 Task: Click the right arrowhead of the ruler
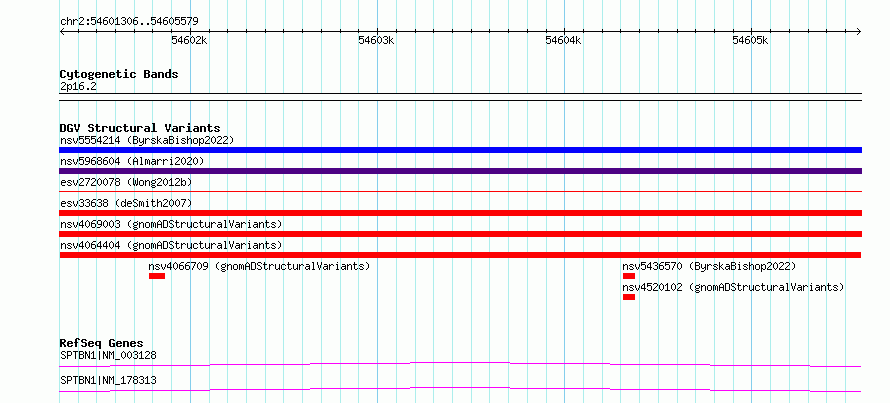coord(859,31)
